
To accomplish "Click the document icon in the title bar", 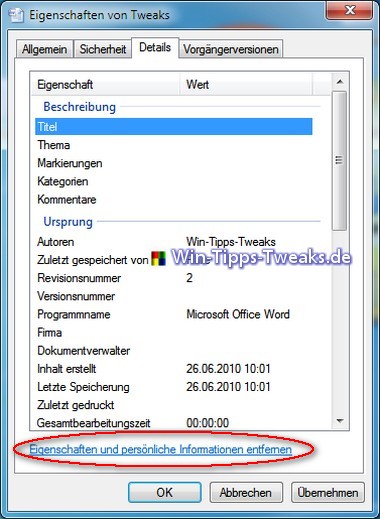I will click(17, 15).
